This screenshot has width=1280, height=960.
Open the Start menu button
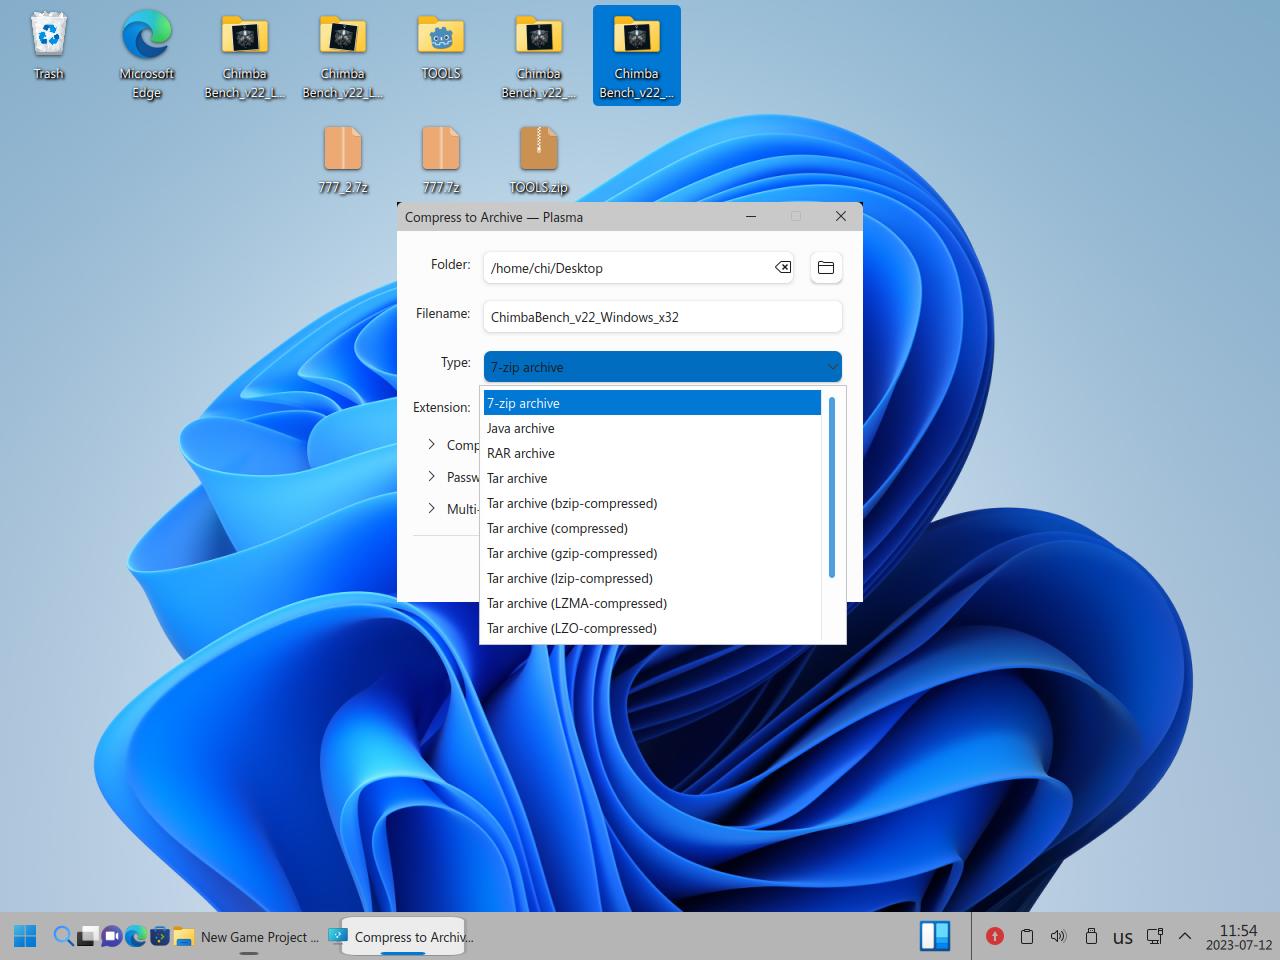(x=26, y=936)
